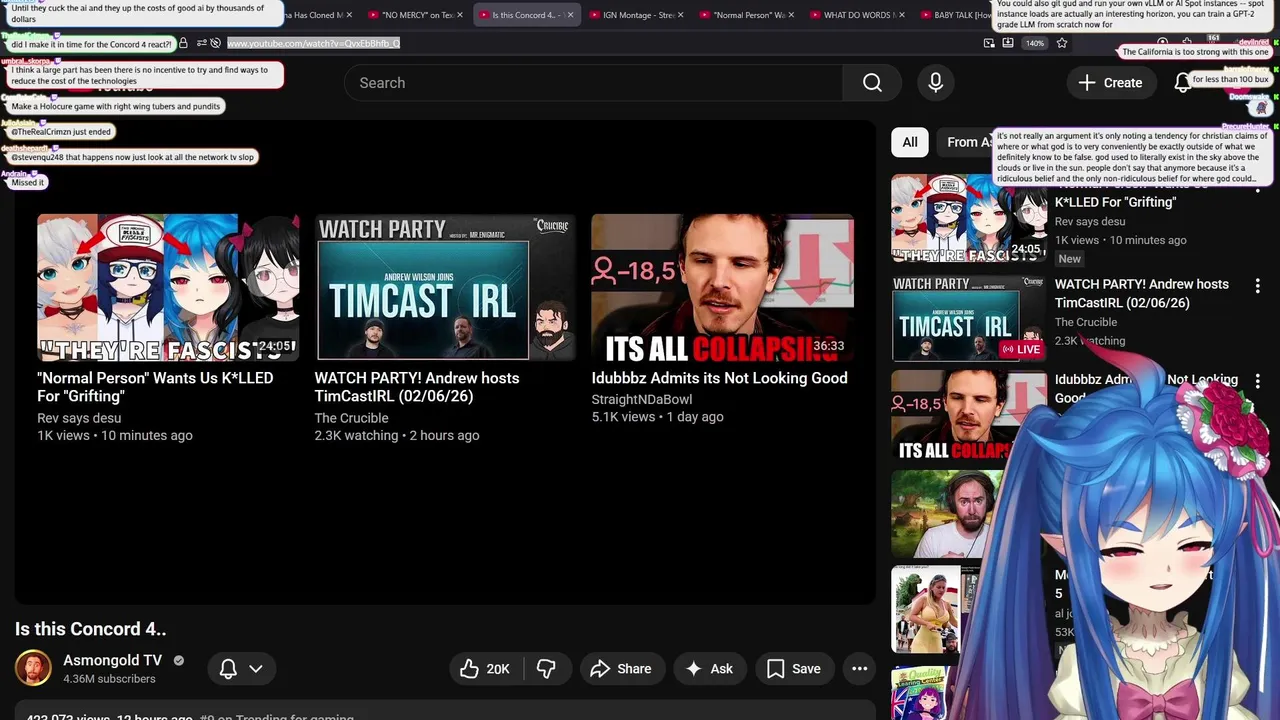Expand subscription notification bell dropdown
This screenshot has height=720, width=1280.
click(241, 669)
